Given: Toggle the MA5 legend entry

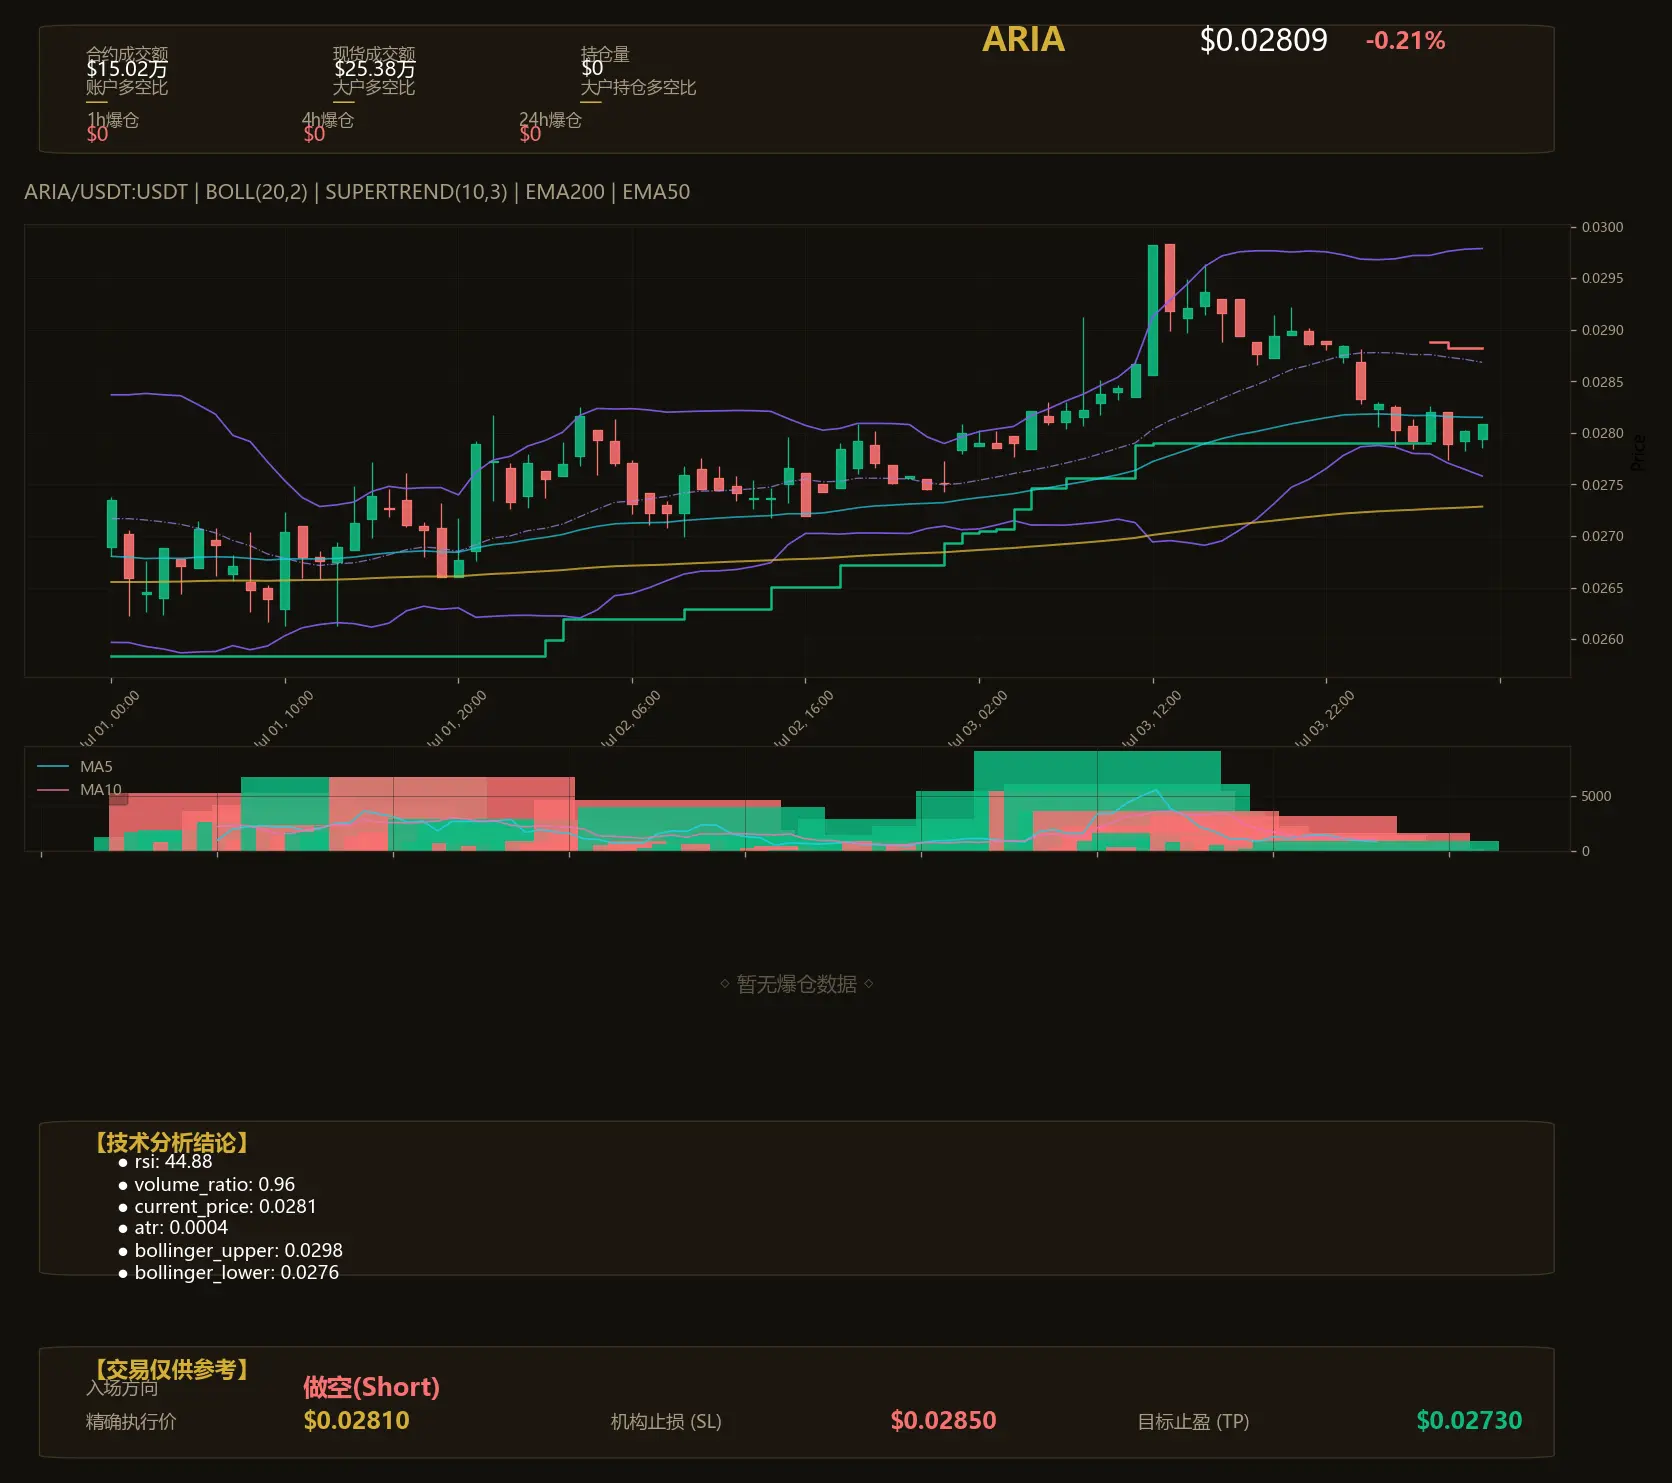Looking at the screenshot, I should pyautogui.click(x=75, y=767).
